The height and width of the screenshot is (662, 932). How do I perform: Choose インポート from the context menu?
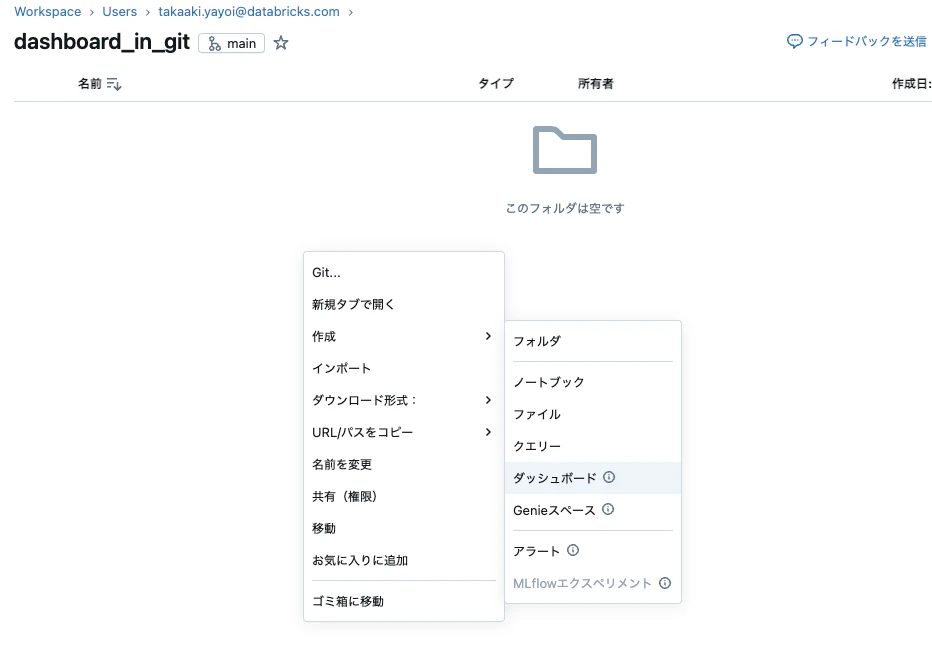(404, 368)
